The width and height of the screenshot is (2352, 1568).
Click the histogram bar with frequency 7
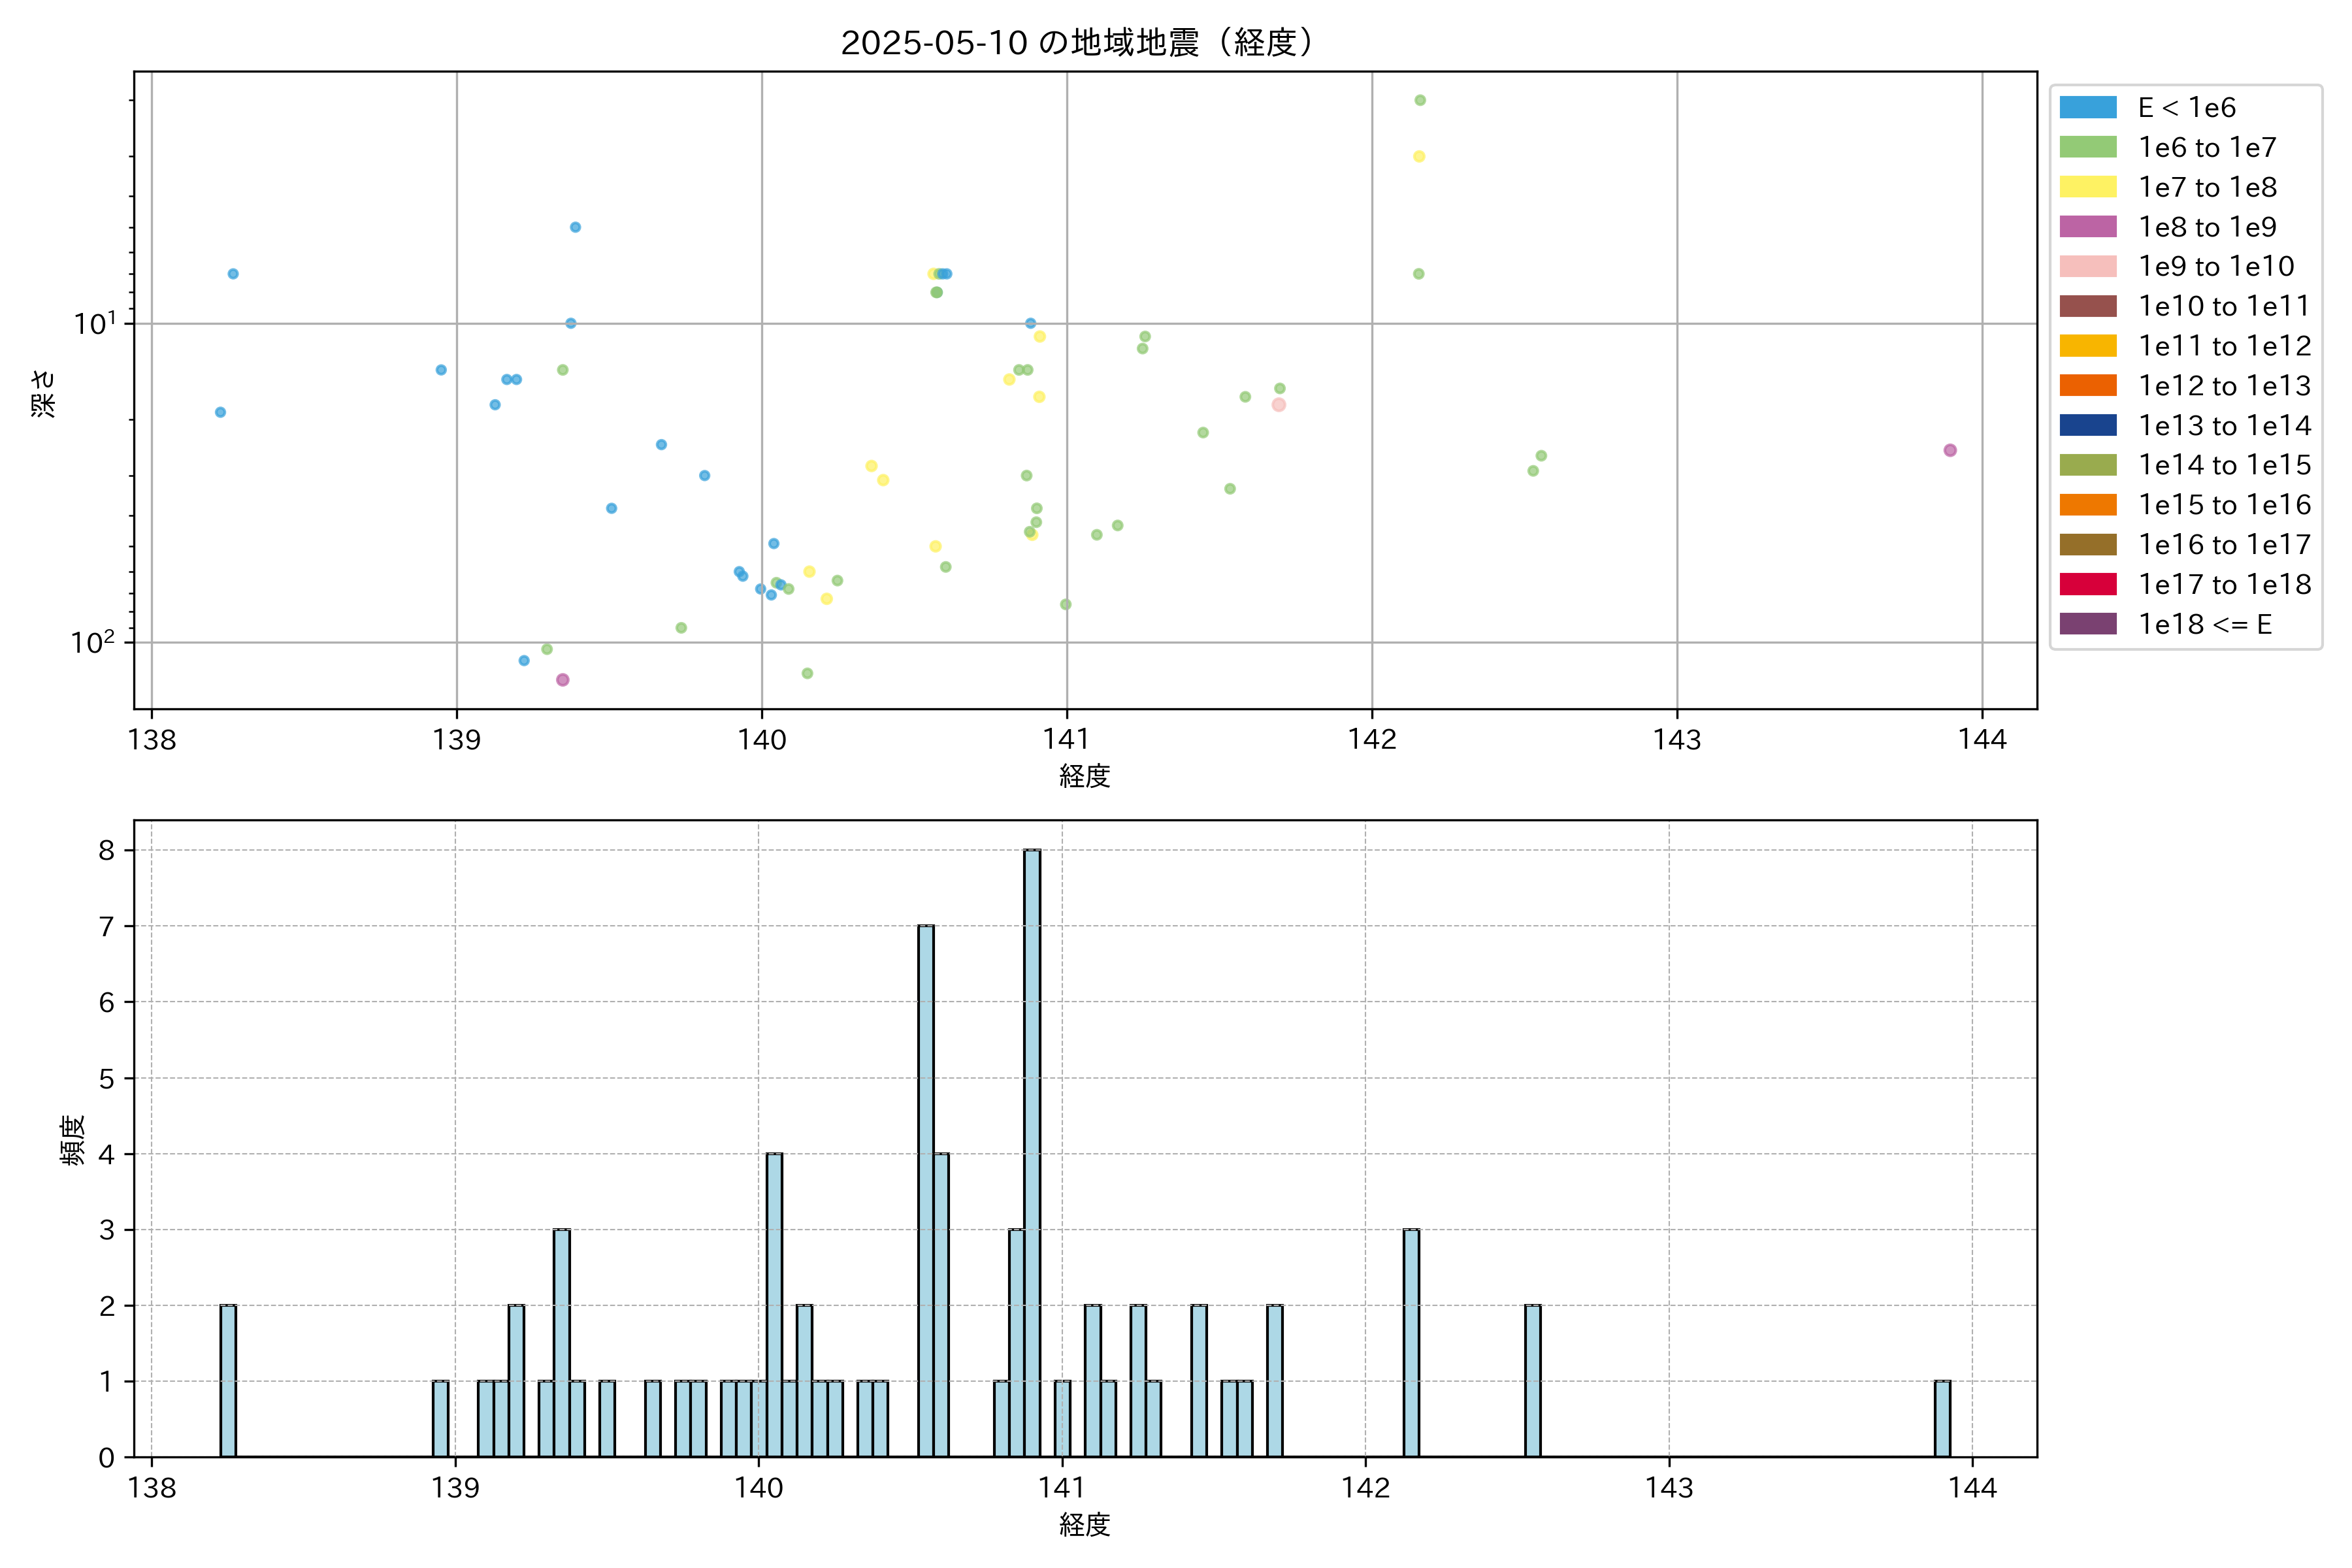[926, 1190]
